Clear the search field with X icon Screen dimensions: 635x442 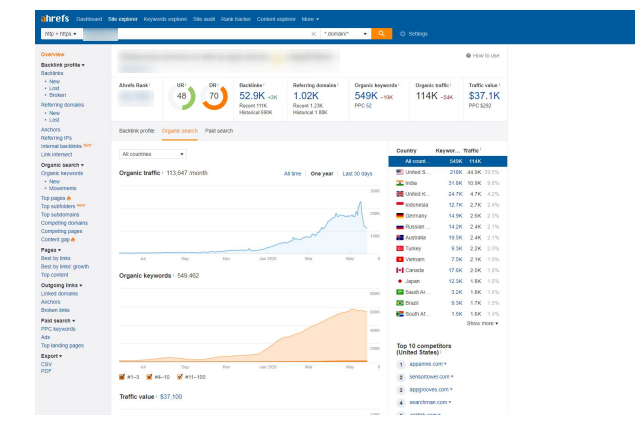pos(314,34)
